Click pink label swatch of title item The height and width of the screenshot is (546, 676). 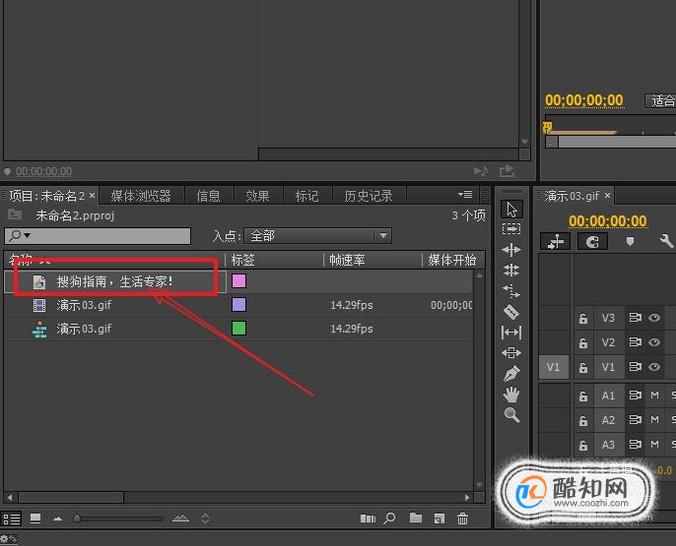(x=239, y=281)
